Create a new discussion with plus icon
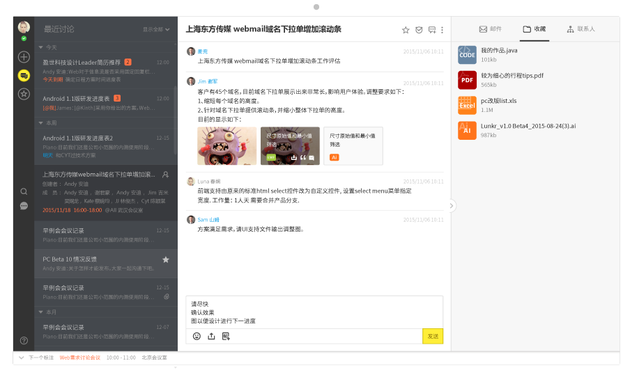This screenshot has width=630, height=377. pyautogui.click(x=24, y=57)
